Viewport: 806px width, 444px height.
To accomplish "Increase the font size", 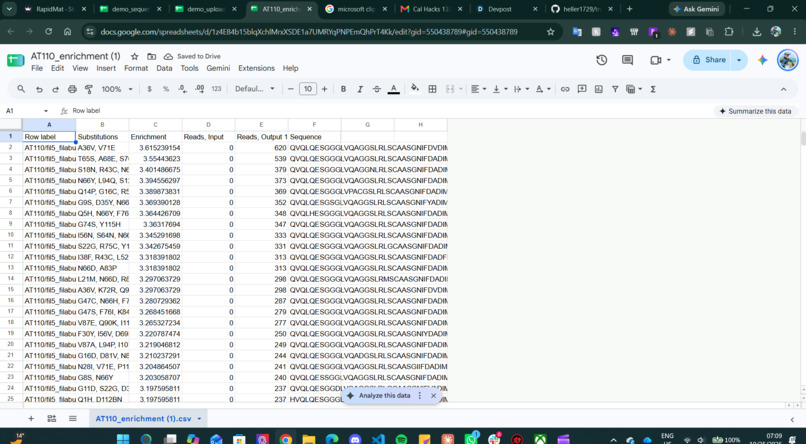I will coord(324,89).
